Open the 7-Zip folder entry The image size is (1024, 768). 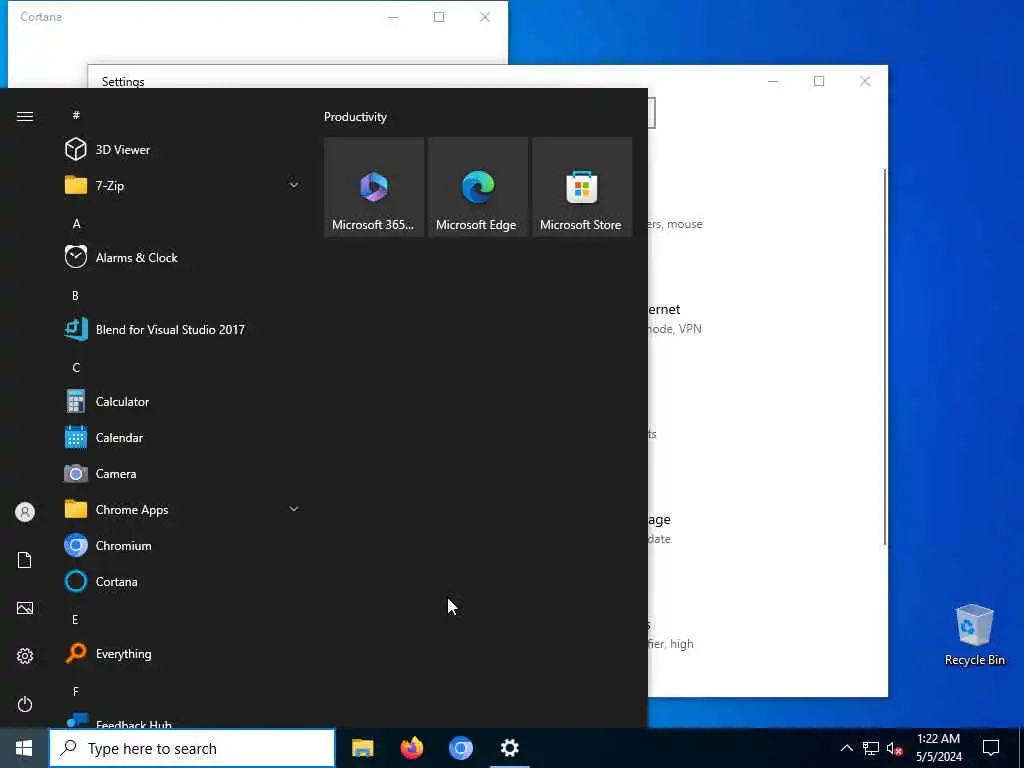tap(183, 185)
